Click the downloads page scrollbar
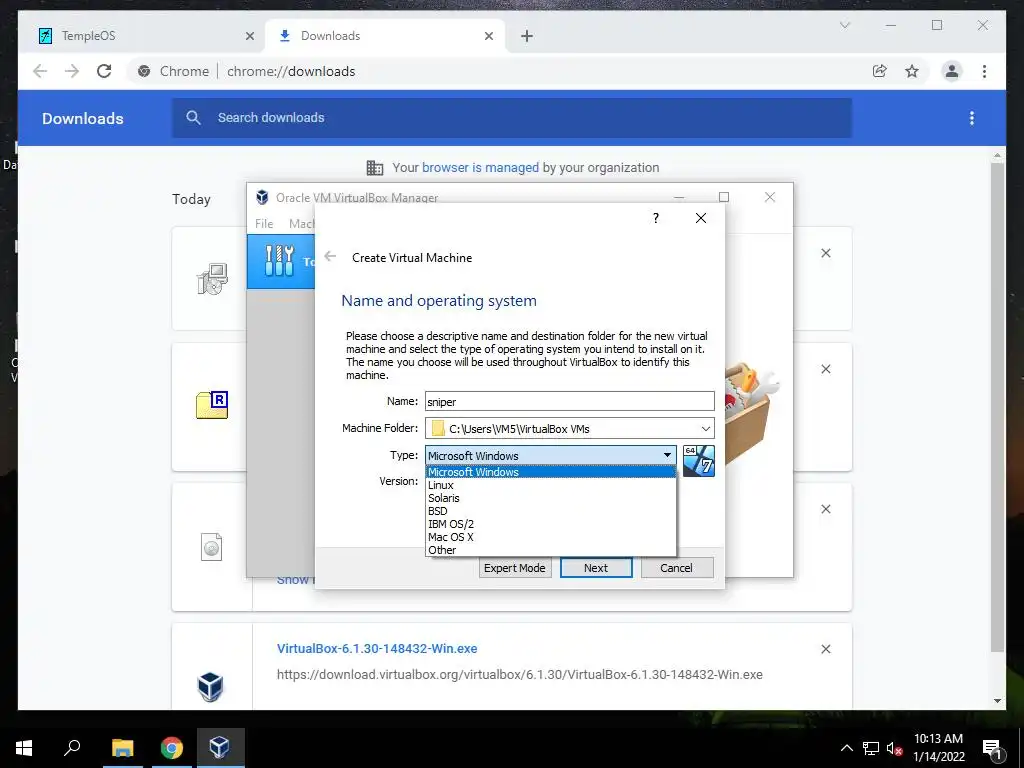This screenshot has height=768, width=1024. (997, 406)
